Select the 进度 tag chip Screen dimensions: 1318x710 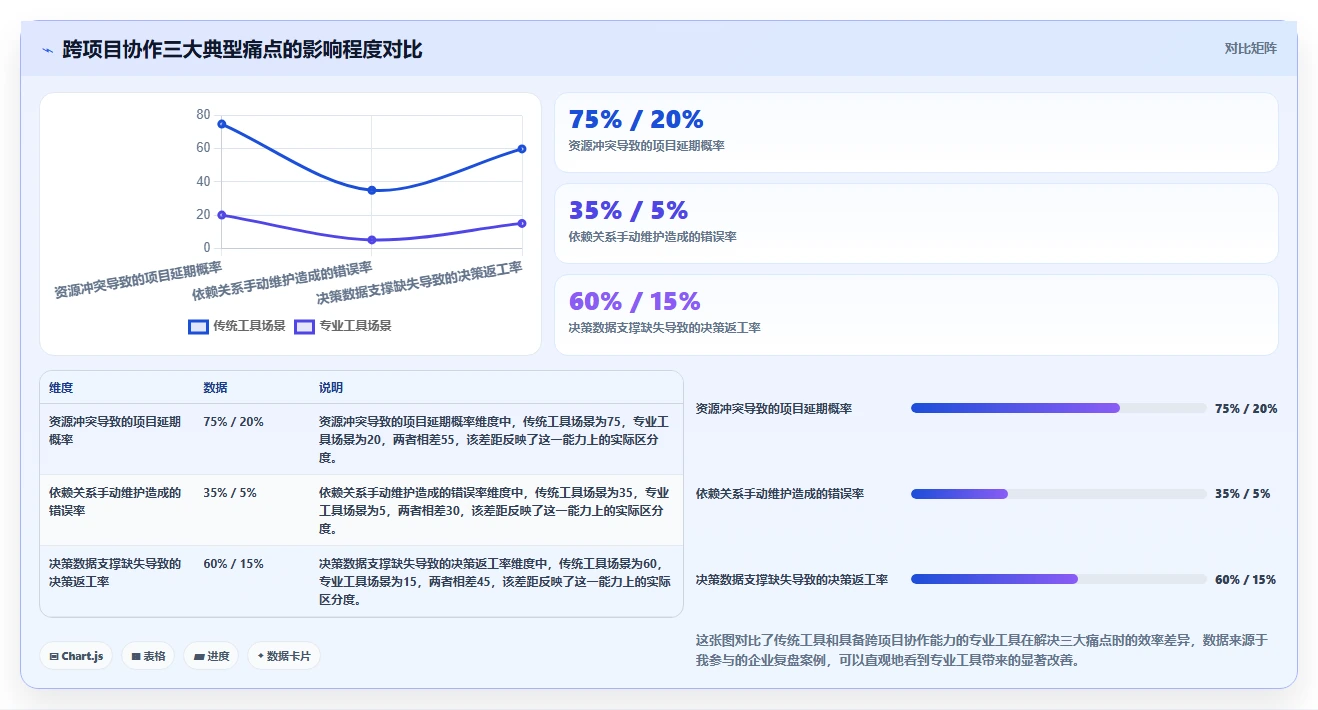click(x=211, y=656)
